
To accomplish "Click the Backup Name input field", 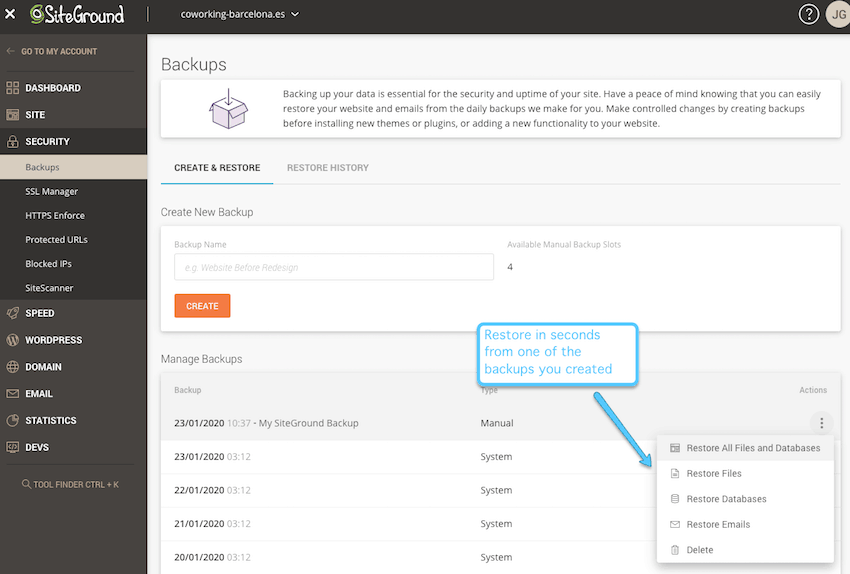I will 333,267.
